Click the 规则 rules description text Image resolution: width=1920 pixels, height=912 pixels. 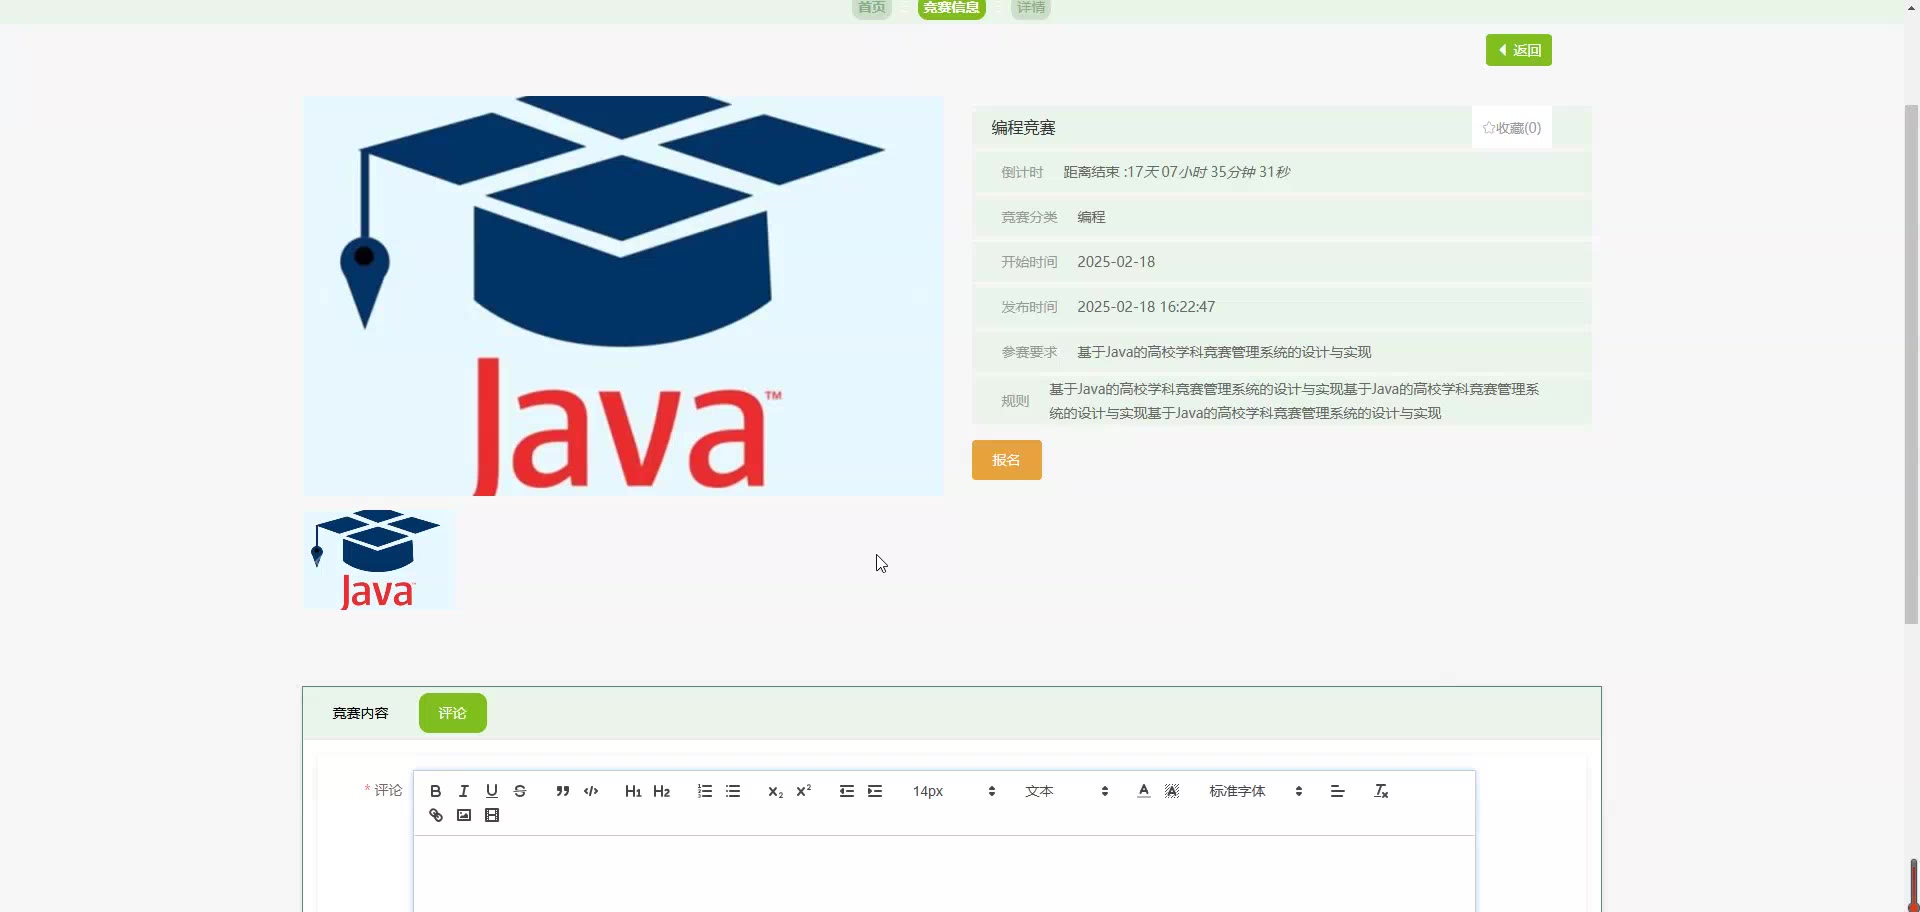[x=1294, y=401]
